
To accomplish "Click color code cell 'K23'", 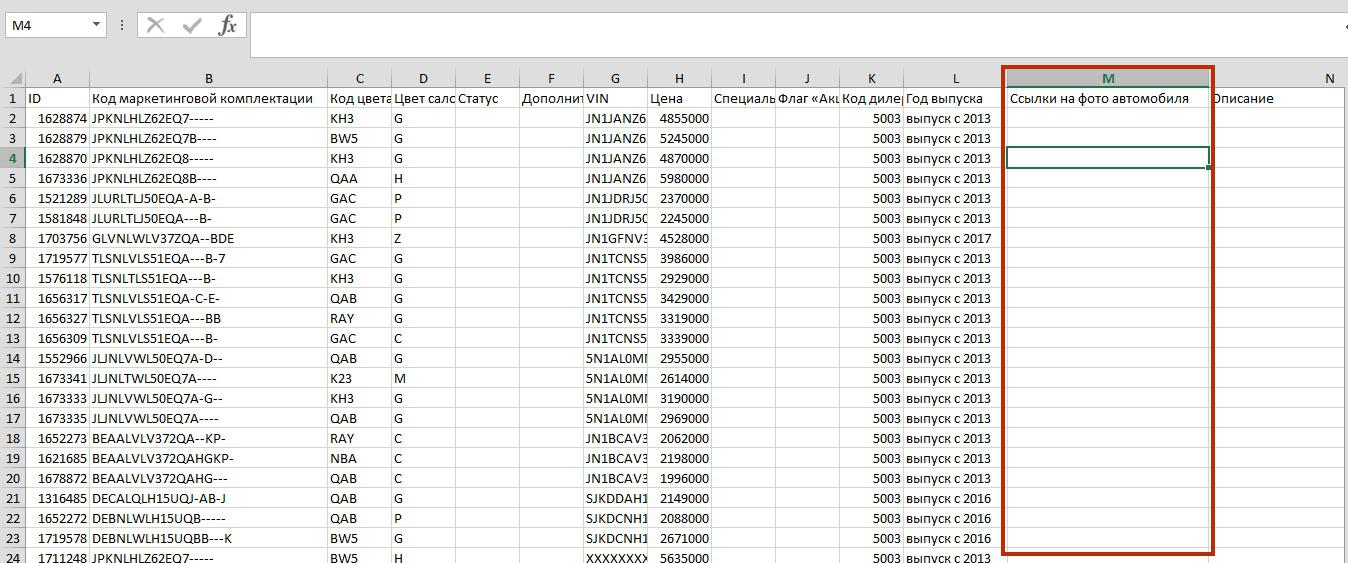I will tap(359, 378).
